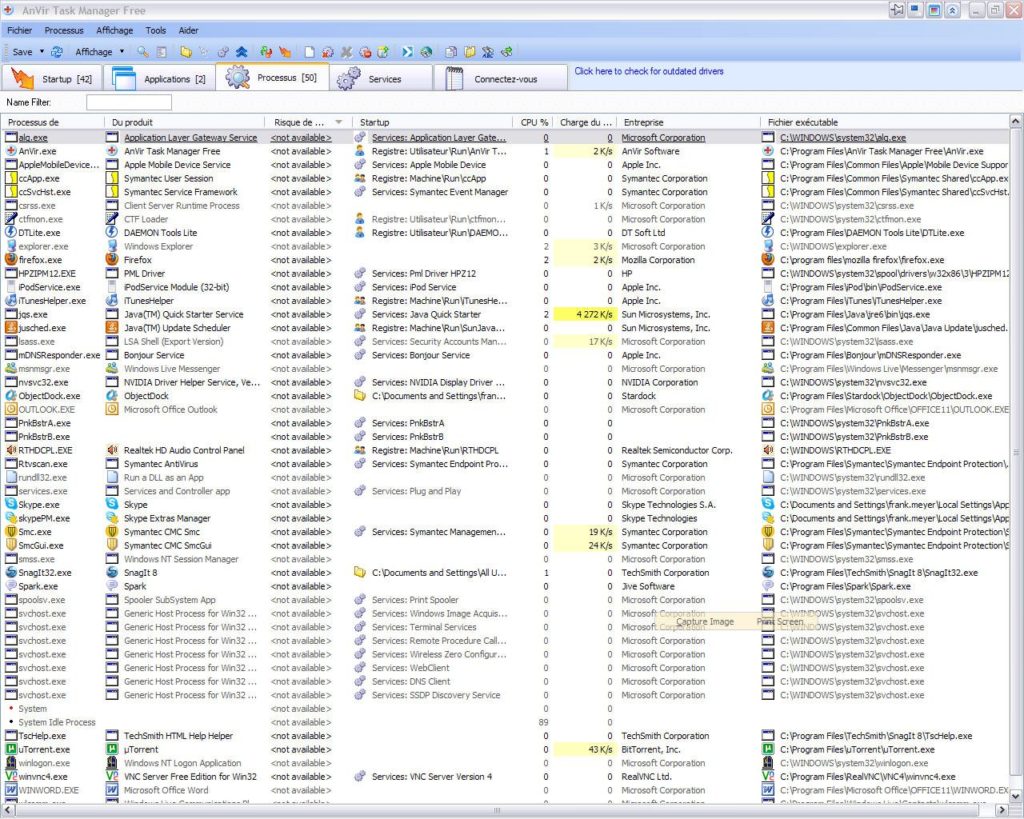
Task: Click the VNC icon beside winvnc4.exe
Action: coord(10,777)
